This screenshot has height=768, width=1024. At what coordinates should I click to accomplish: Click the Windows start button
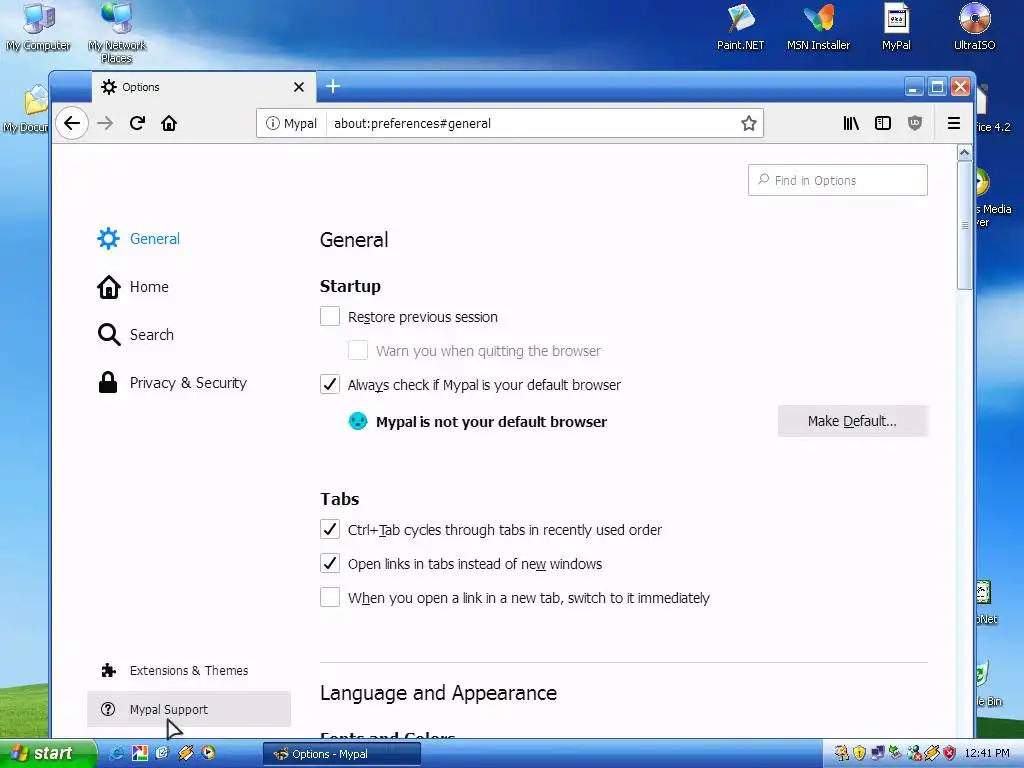point(48,753)
